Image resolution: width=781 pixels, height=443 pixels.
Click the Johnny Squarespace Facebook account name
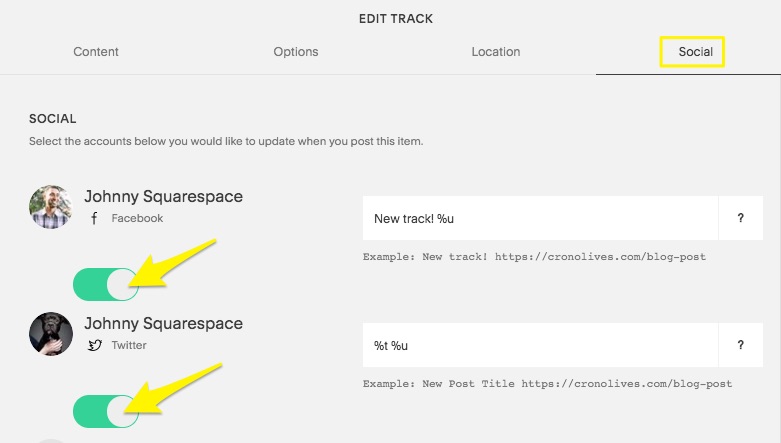pos(163,197)
